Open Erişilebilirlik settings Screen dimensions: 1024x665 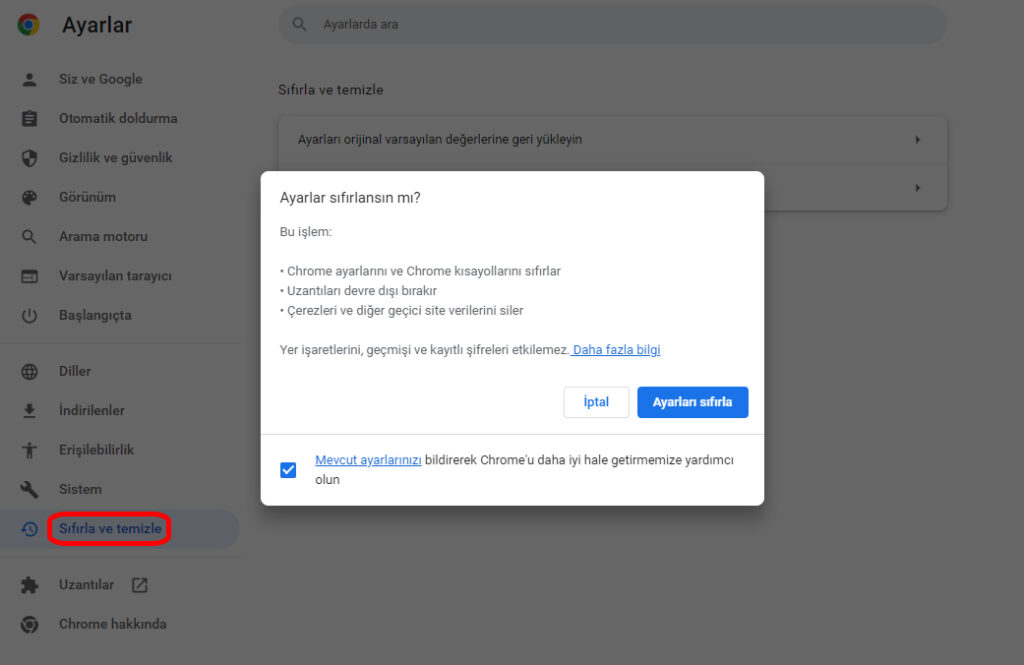pos(96,449)
